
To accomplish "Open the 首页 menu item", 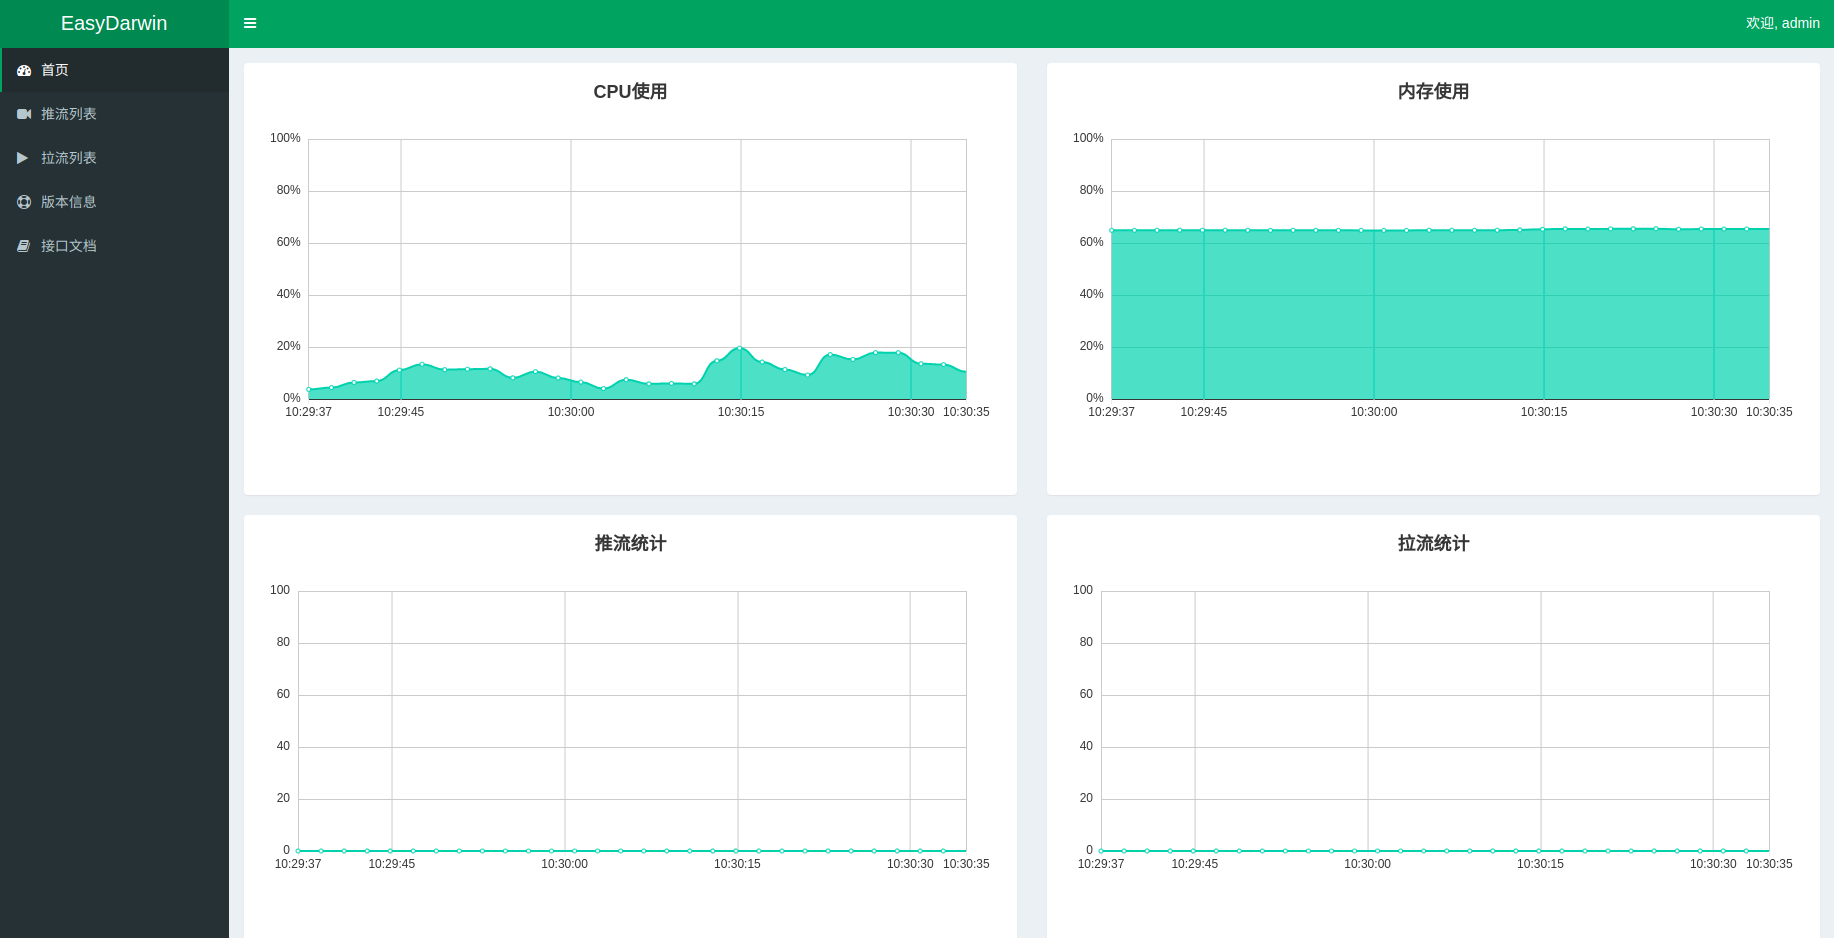I will pyautogui.click(x=114, y=70).
